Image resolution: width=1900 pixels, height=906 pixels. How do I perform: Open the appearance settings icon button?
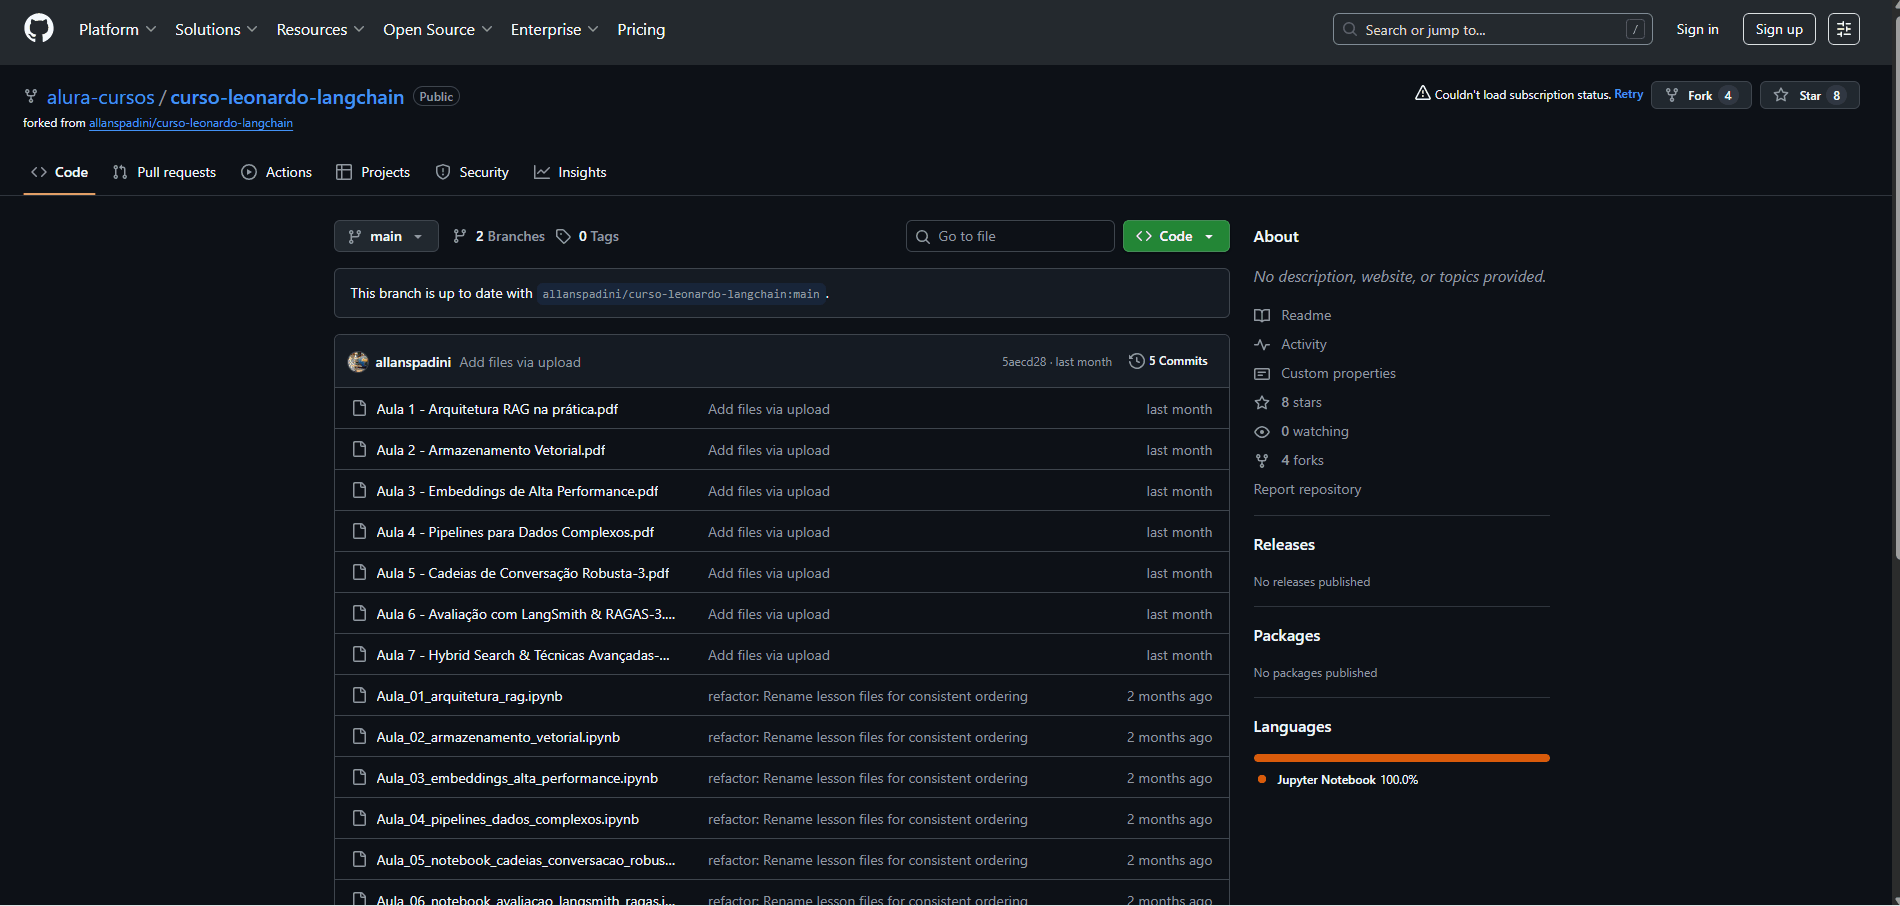pyautogui.click(x=1843, y=29)
